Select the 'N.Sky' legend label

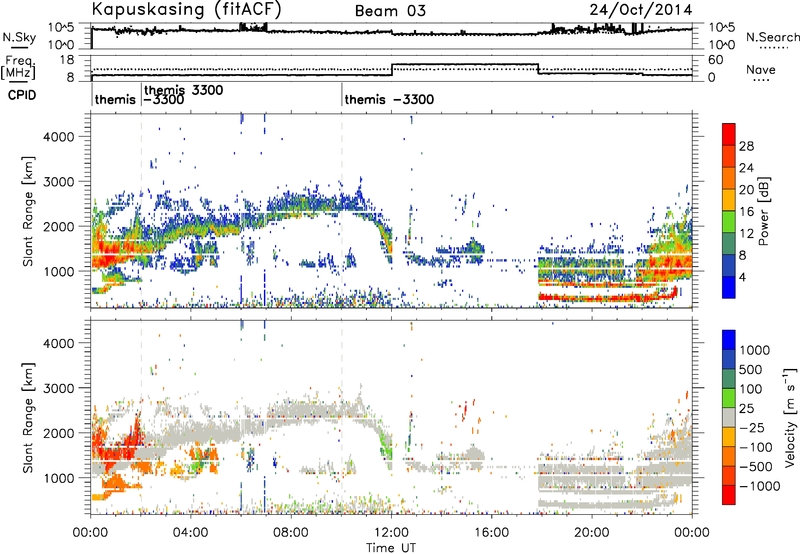click(x=19, y=37)
